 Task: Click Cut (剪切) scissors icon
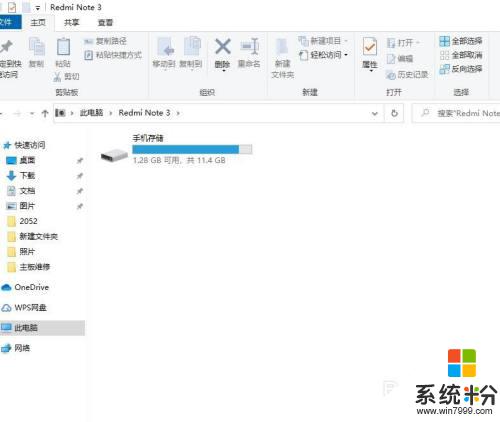pos(57,77)
